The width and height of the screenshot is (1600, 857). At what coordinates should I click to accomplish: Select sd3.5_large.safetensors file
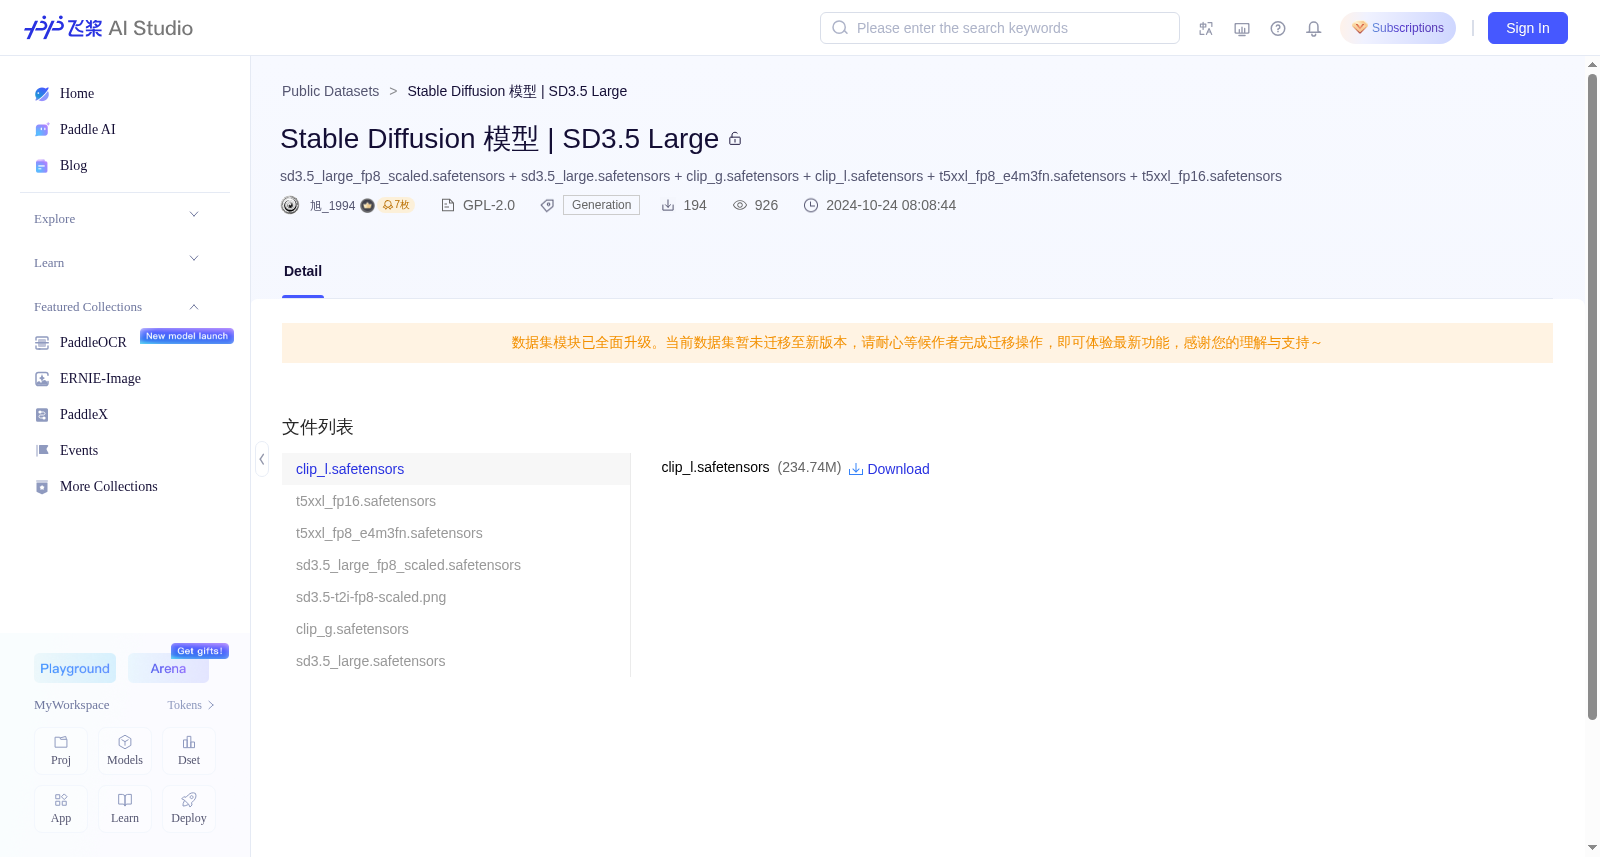[x=456, y=661]
